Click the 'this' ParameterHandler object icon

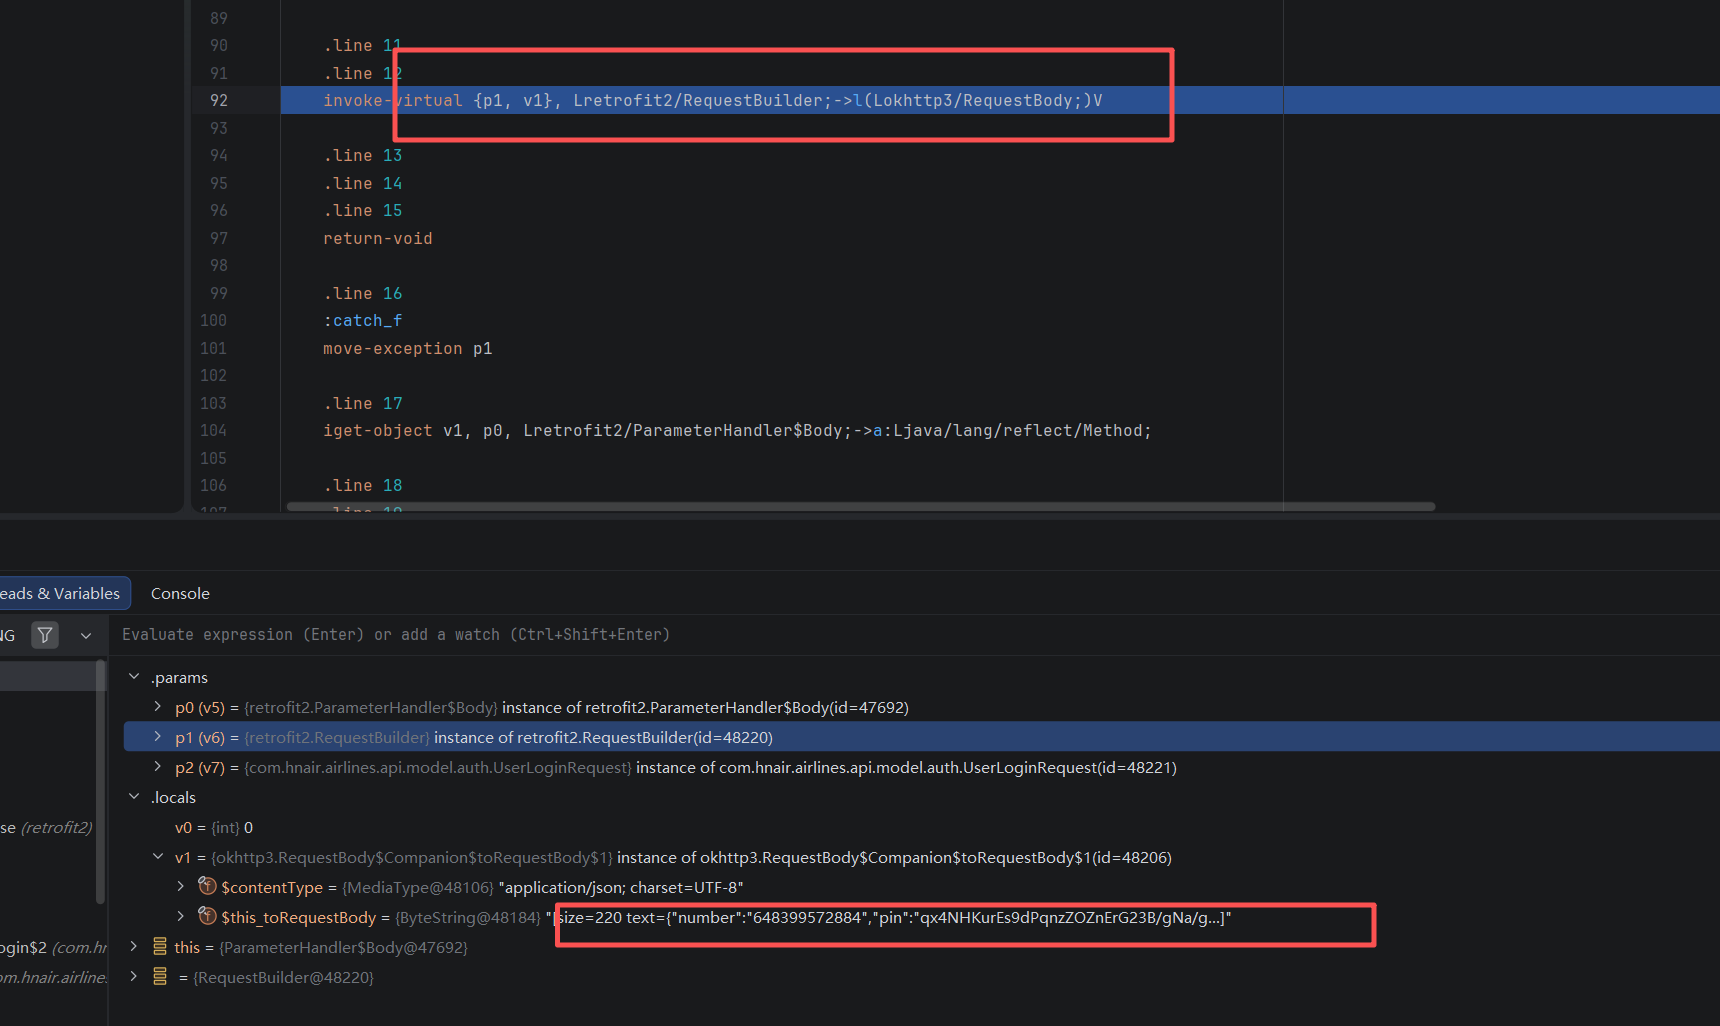(x=160, y=946)
